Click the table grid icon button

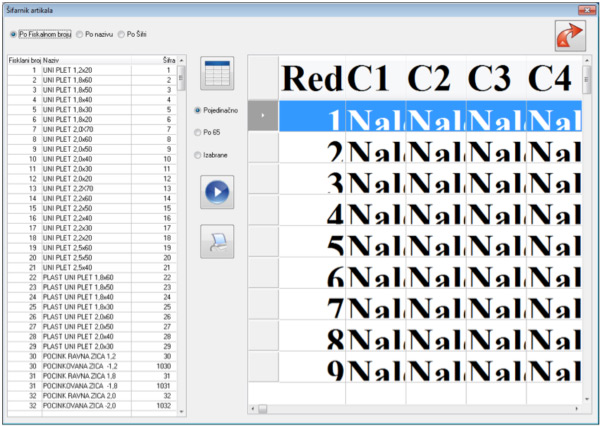[216, 74]
